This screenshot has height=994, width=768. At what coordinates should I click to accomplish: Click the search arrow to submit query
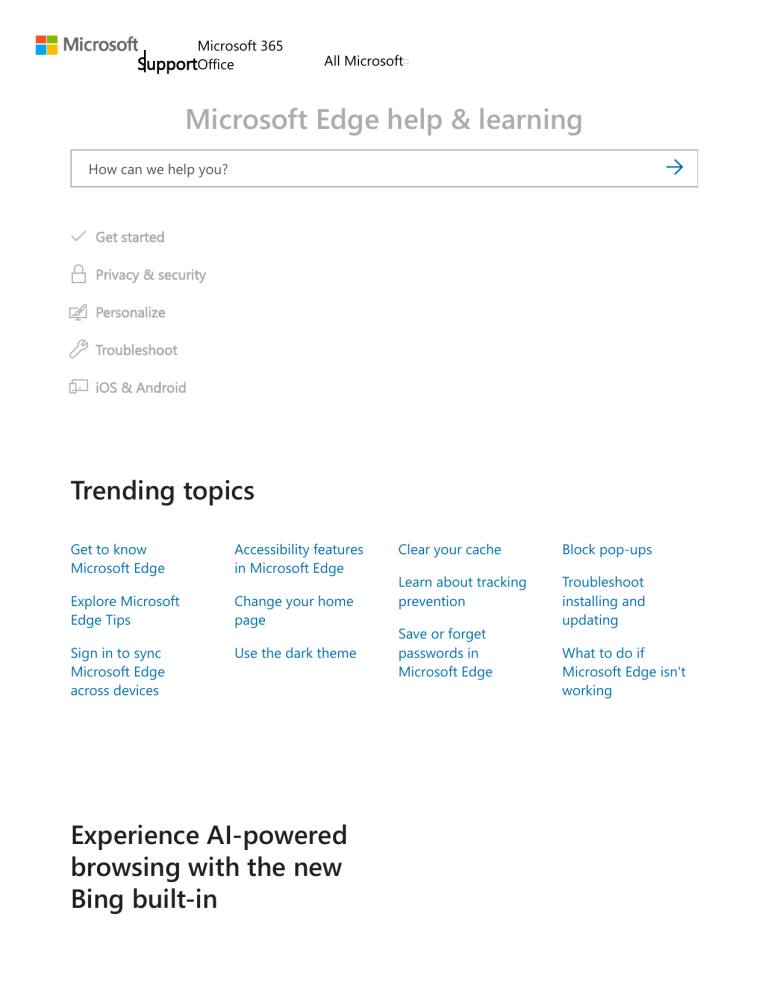click(674, 167)
